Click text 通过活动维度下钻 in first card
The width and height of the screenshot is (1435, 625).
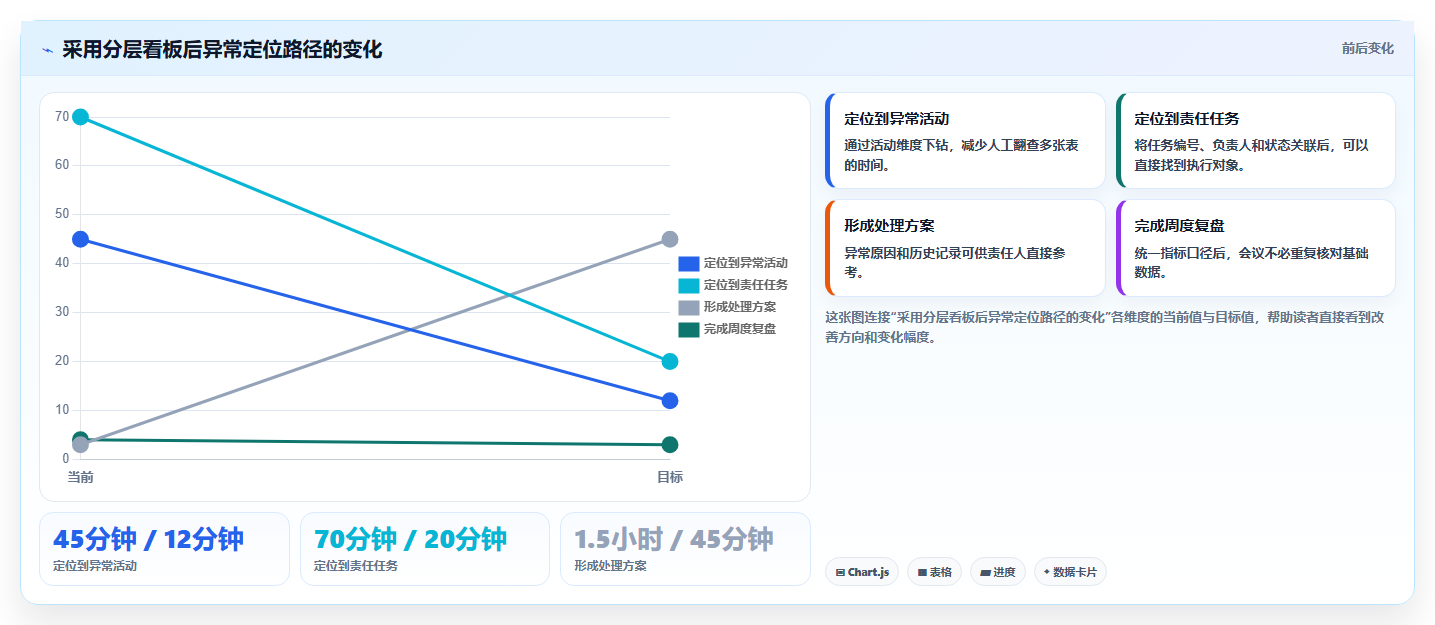pos(896,145)
